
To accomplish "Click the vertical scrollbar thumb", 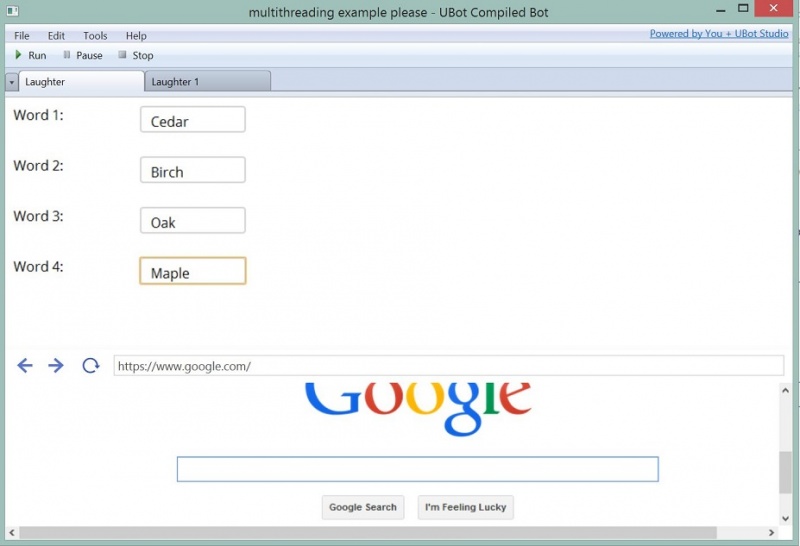I will [785, 473].
